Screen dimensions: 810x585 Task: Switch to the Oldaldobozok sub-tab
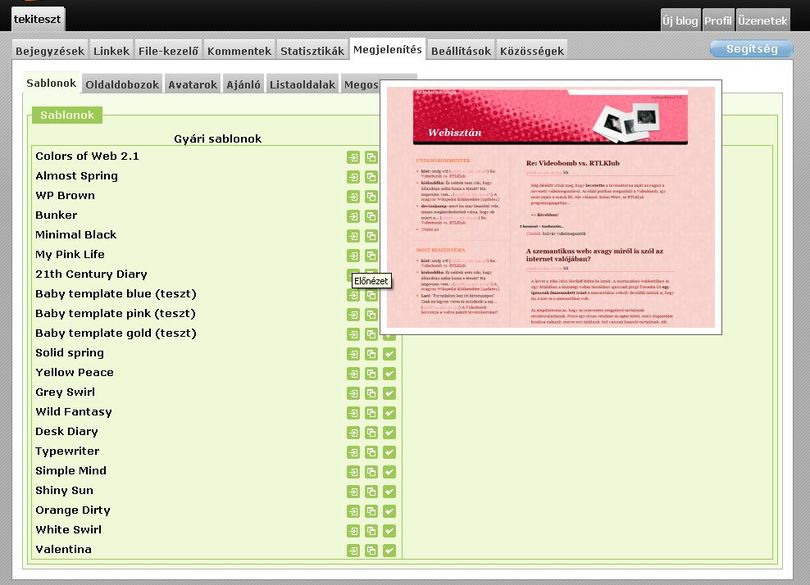(122, 85)
